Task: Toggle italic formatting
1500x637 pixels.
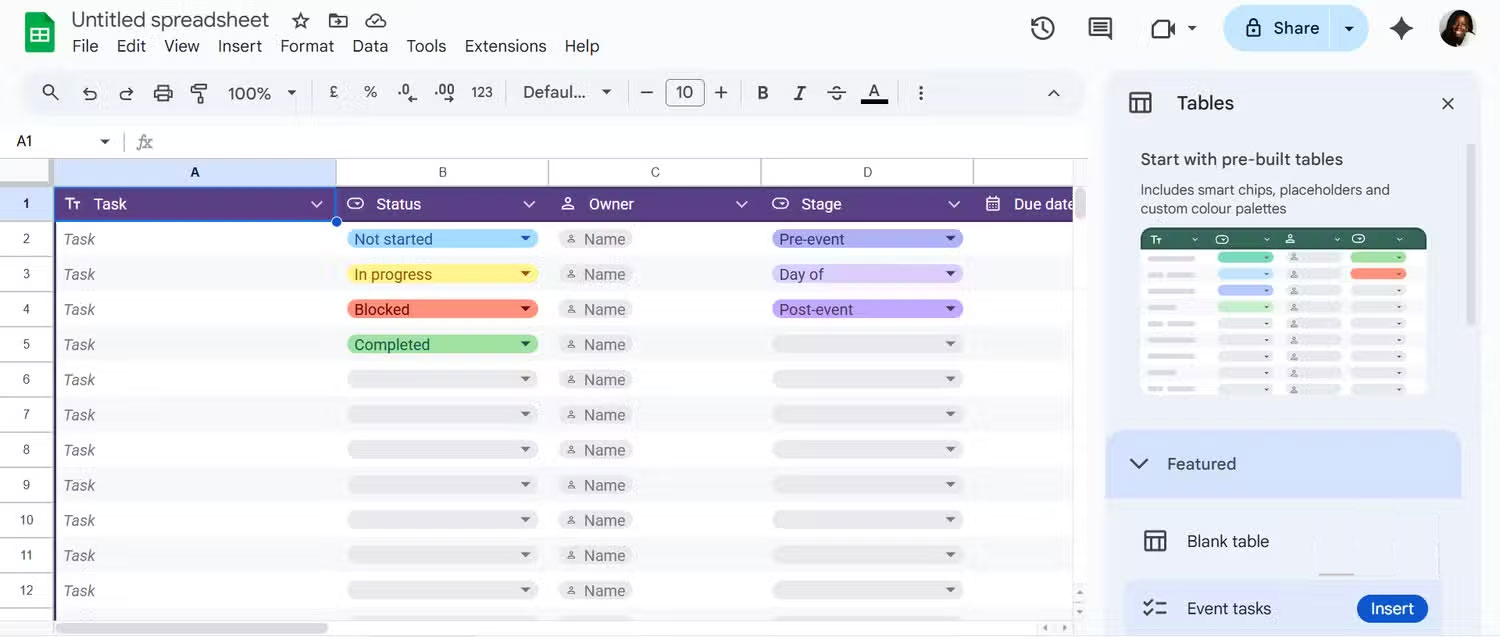Action: tap(799, 92)
